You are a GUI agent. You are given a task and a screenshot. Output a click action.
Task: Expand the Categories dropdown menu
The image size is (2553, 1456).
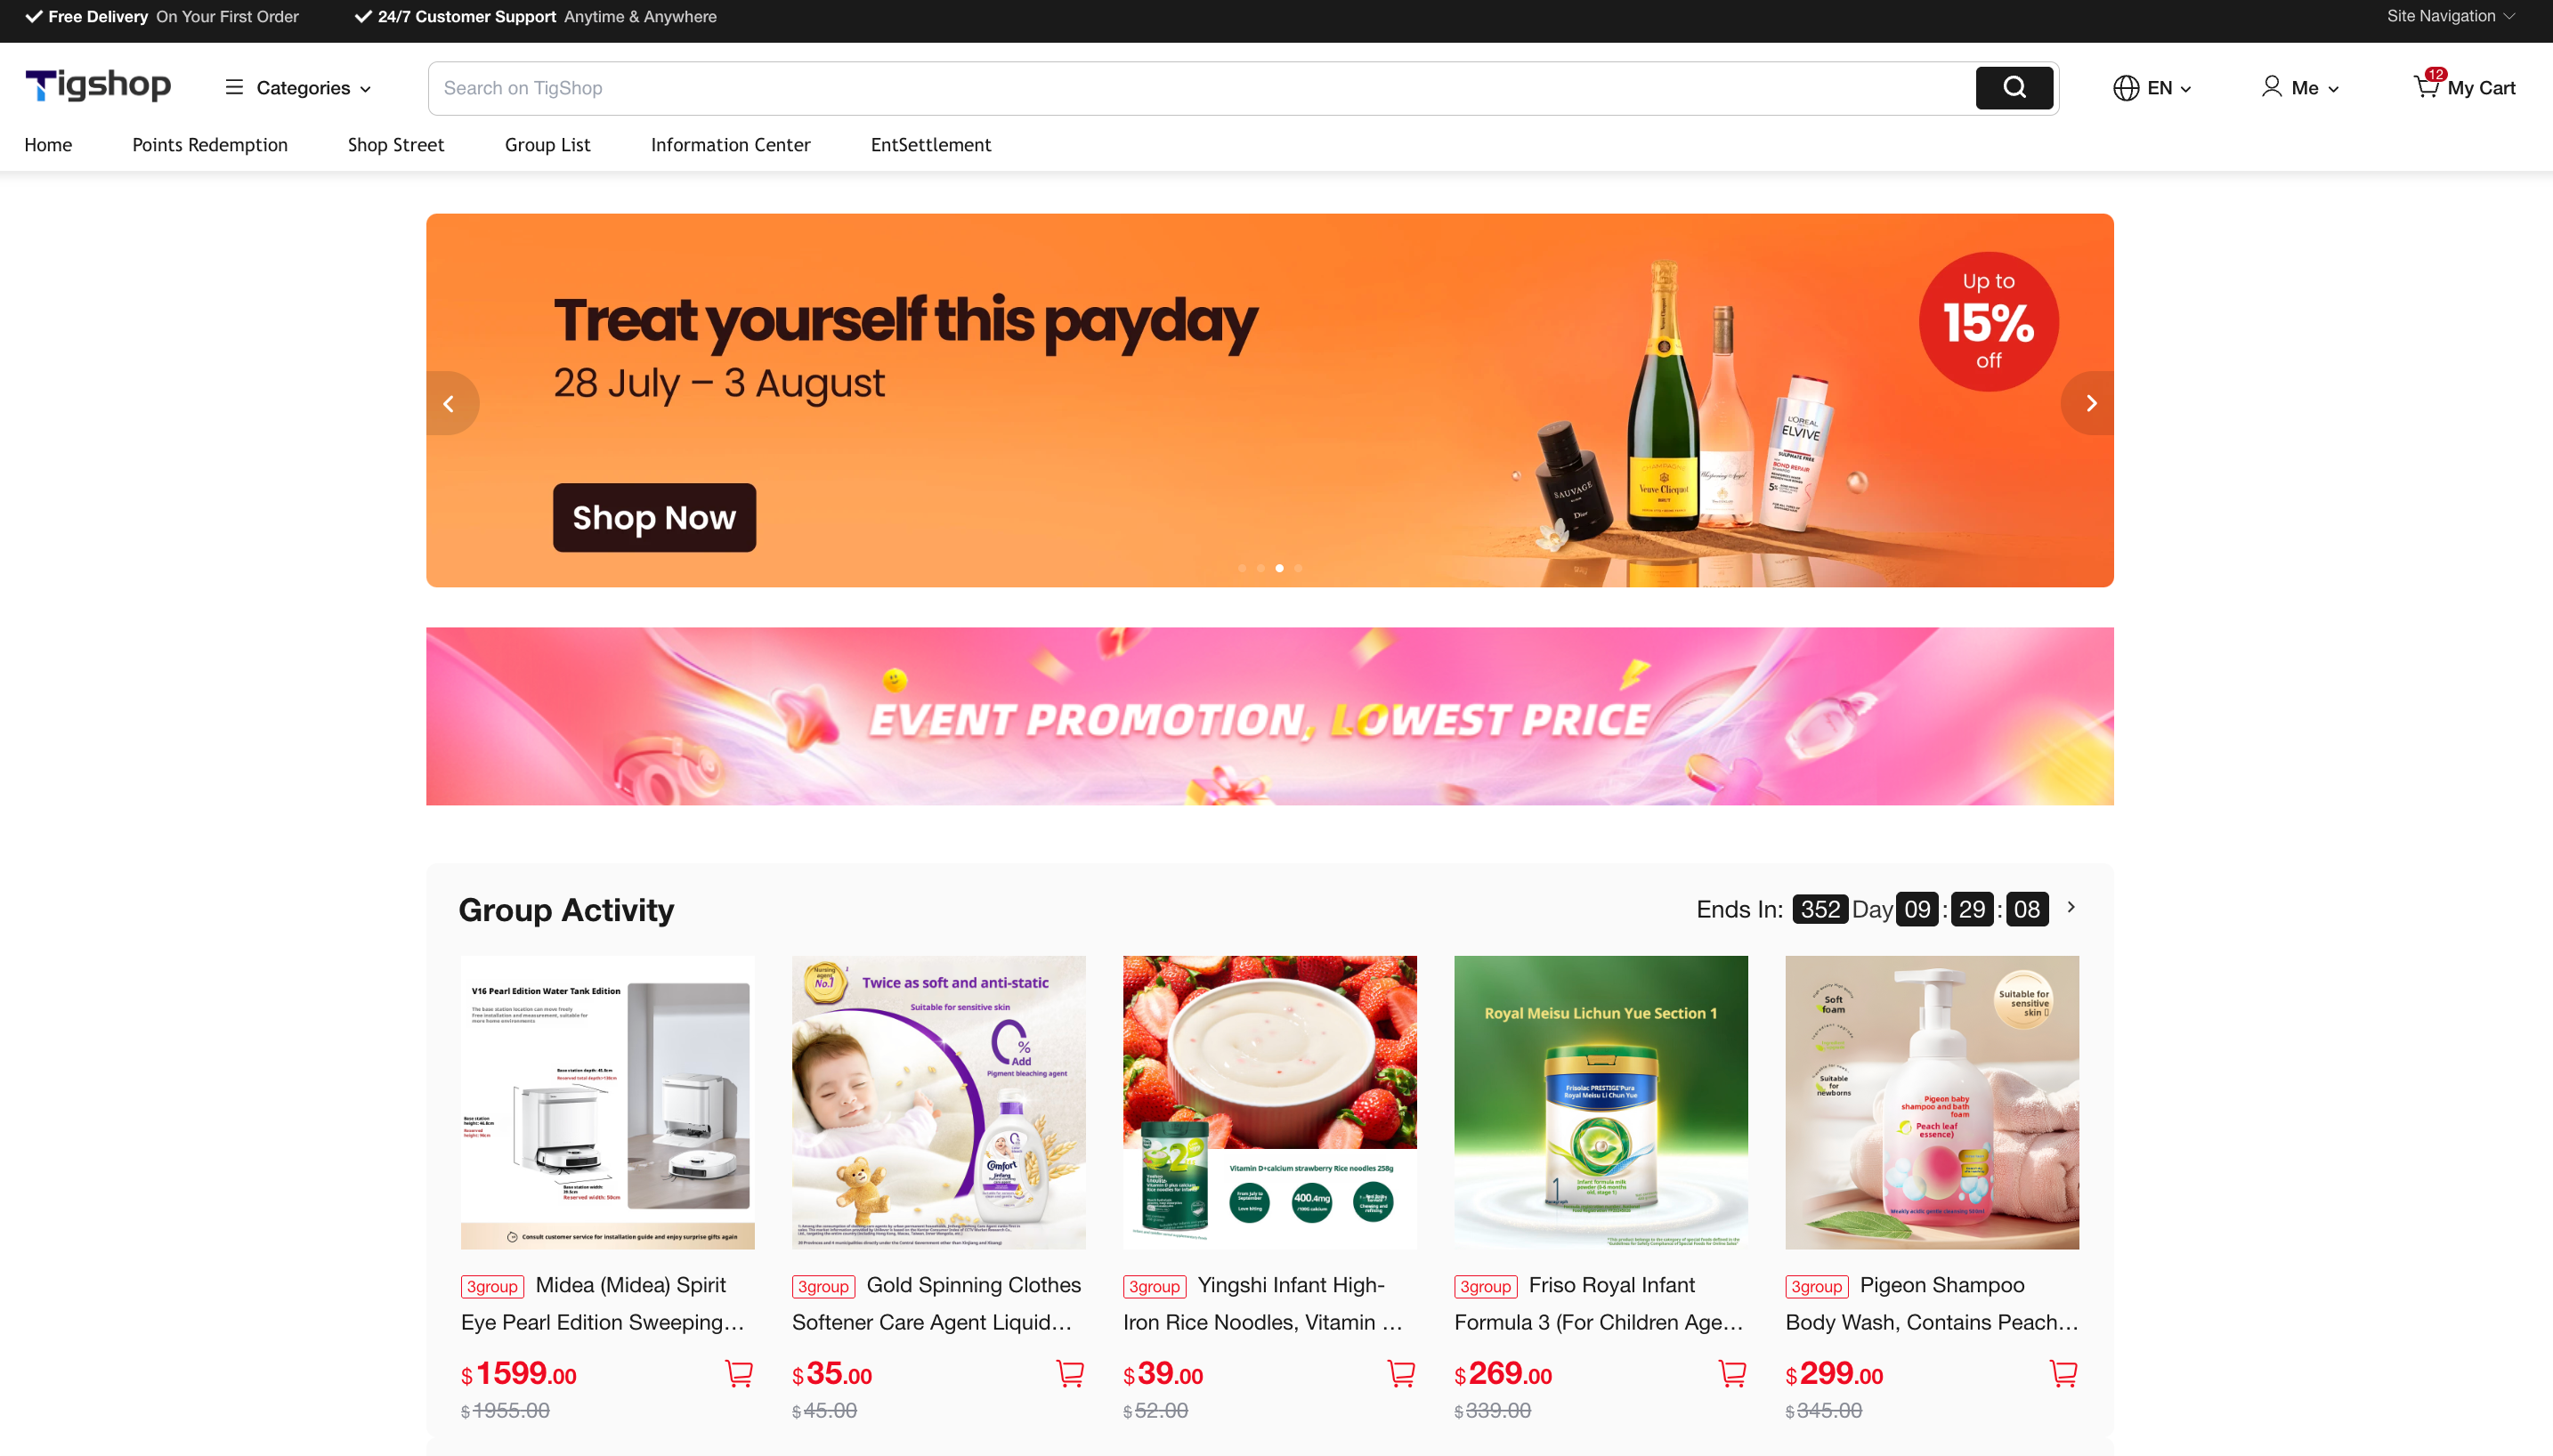(x=298, y=88)
